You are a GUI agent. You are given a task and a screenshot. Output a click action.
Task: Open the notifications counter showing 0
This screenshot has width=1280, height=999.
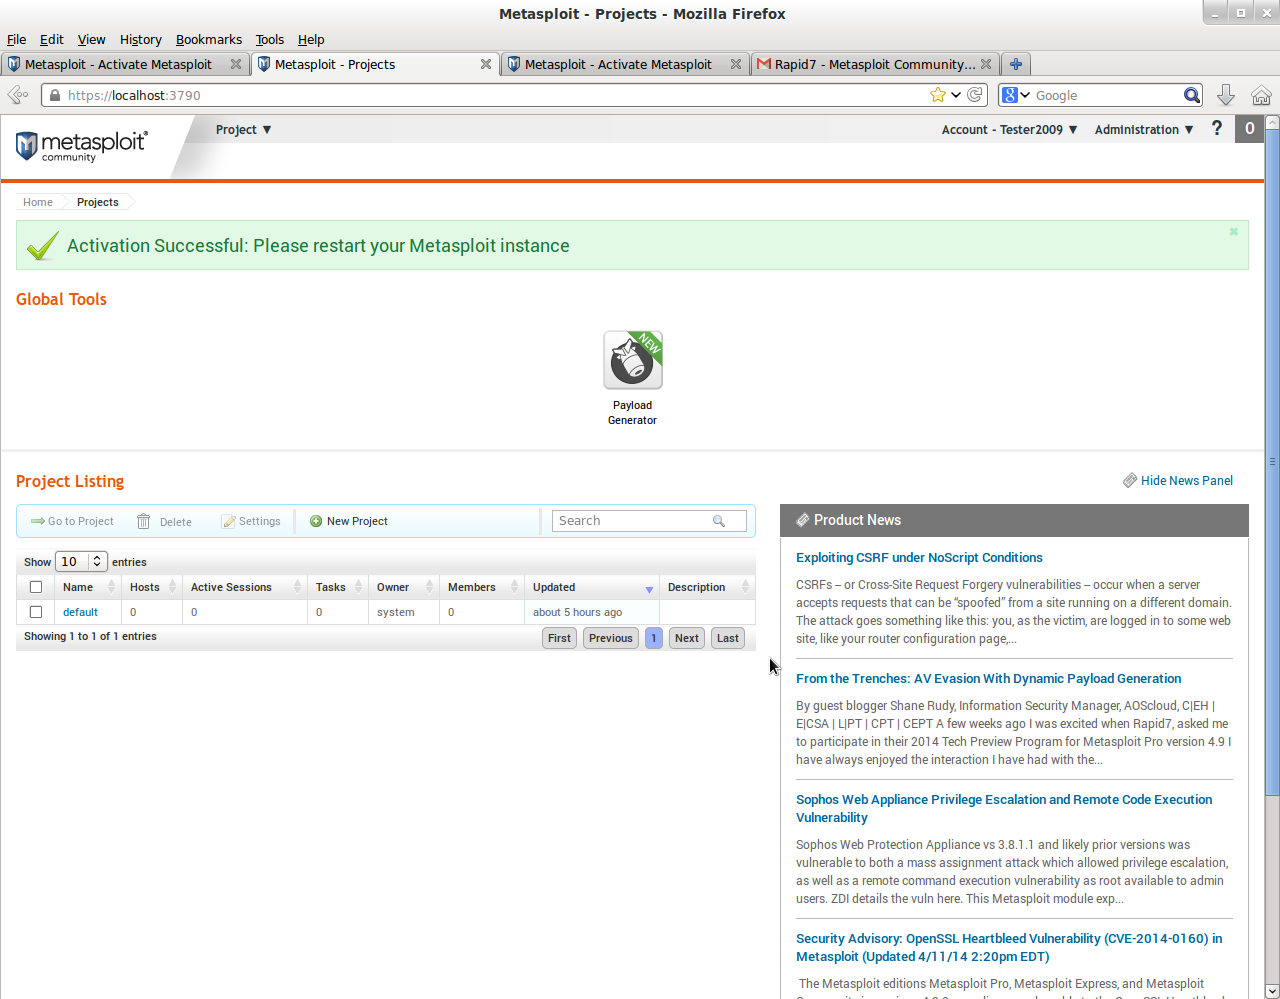[x=1249, y=128]
